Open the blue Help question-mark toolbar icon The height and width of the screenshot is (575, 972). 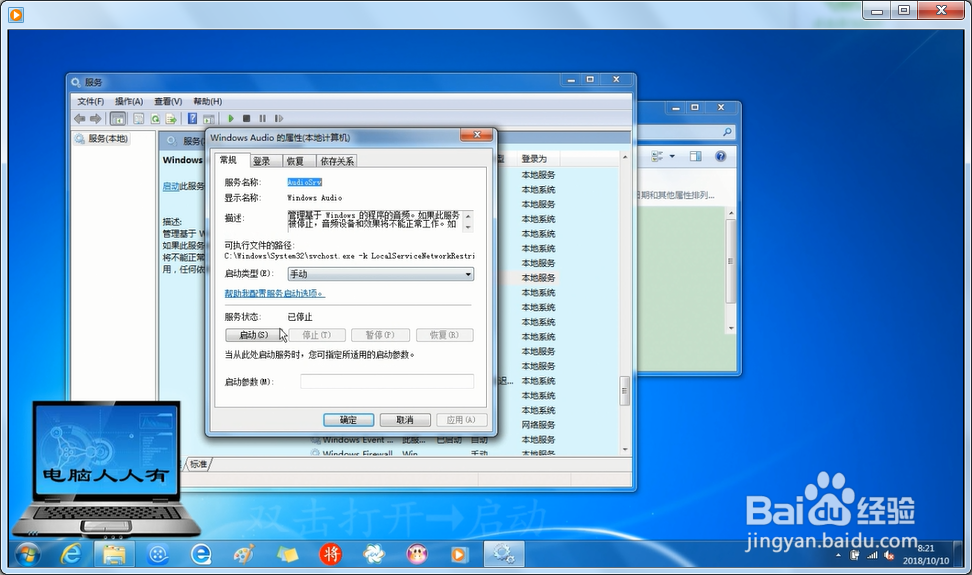pyautogui.click(x=192, y=118)
